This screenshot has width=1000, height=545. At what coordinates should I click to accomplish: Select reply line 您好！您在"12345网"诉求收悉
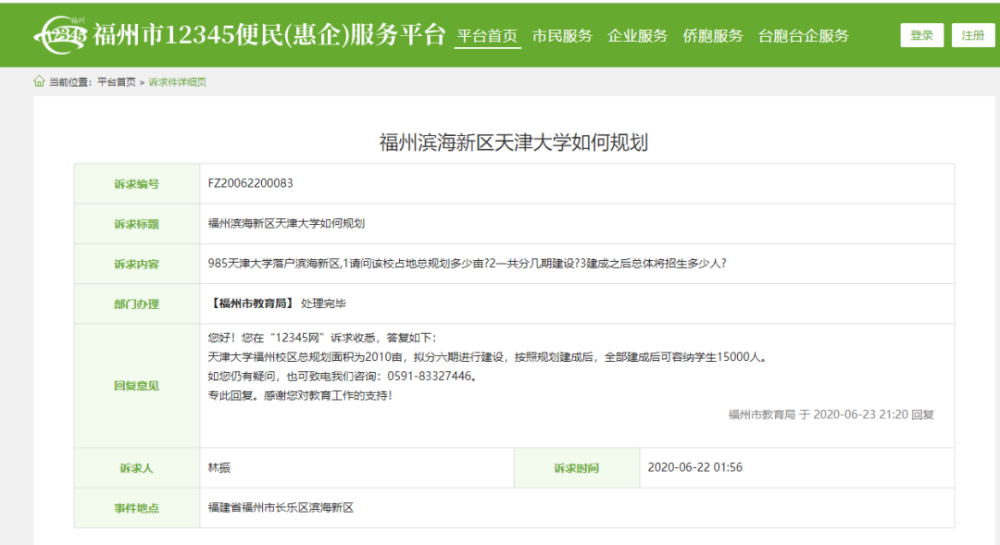[x=322, y=338]
